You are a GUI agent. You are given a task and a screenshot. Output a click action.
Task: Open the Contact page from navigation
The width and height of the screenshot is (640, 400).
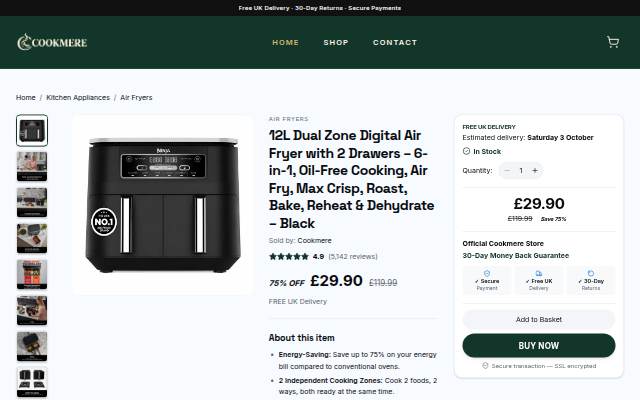tap(395, 42)
